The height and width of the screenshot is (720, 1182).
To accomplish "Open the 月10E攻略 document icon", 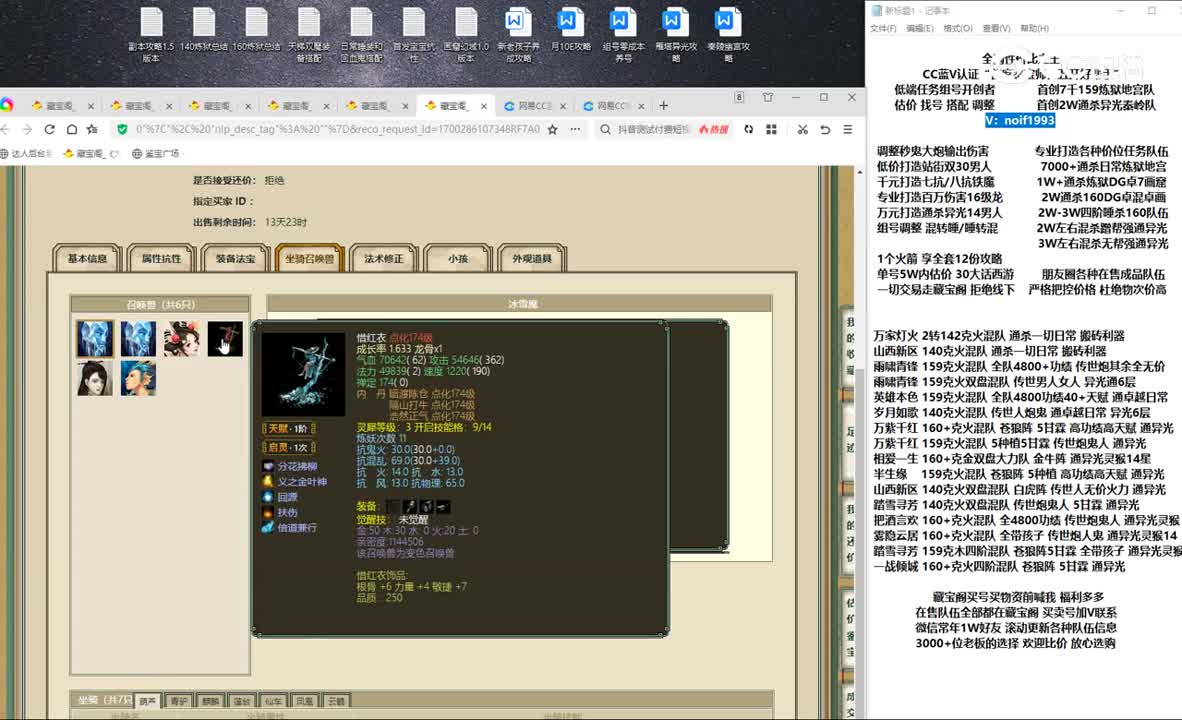I will 571,30.
